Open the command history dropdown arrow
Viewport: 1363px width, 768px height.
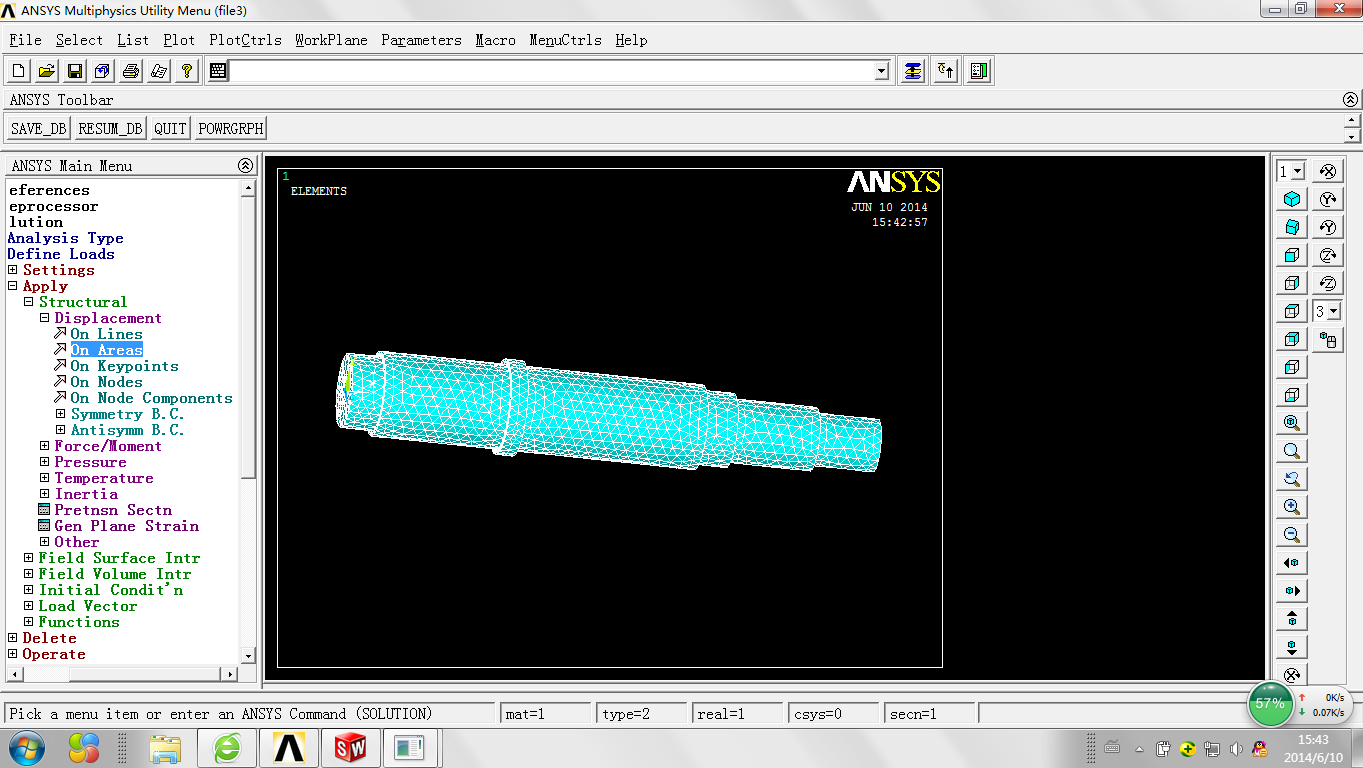click(x=881, y=71)
